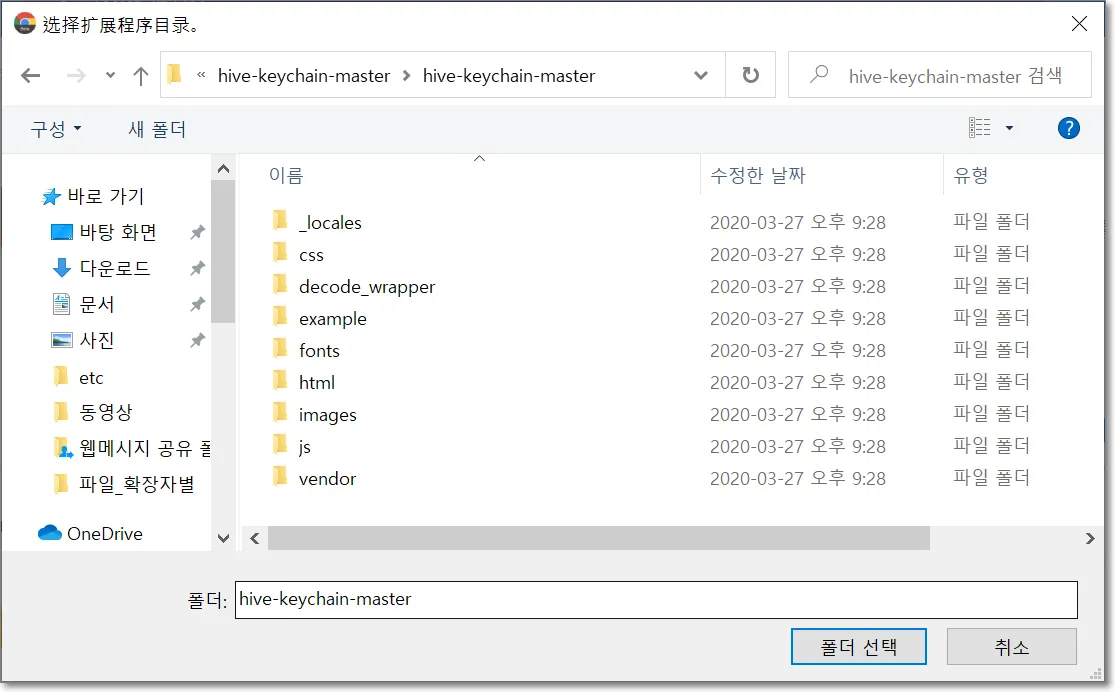Go forward with the right arrow
This screenshot has height=692, width=1115.
(75, 75)
